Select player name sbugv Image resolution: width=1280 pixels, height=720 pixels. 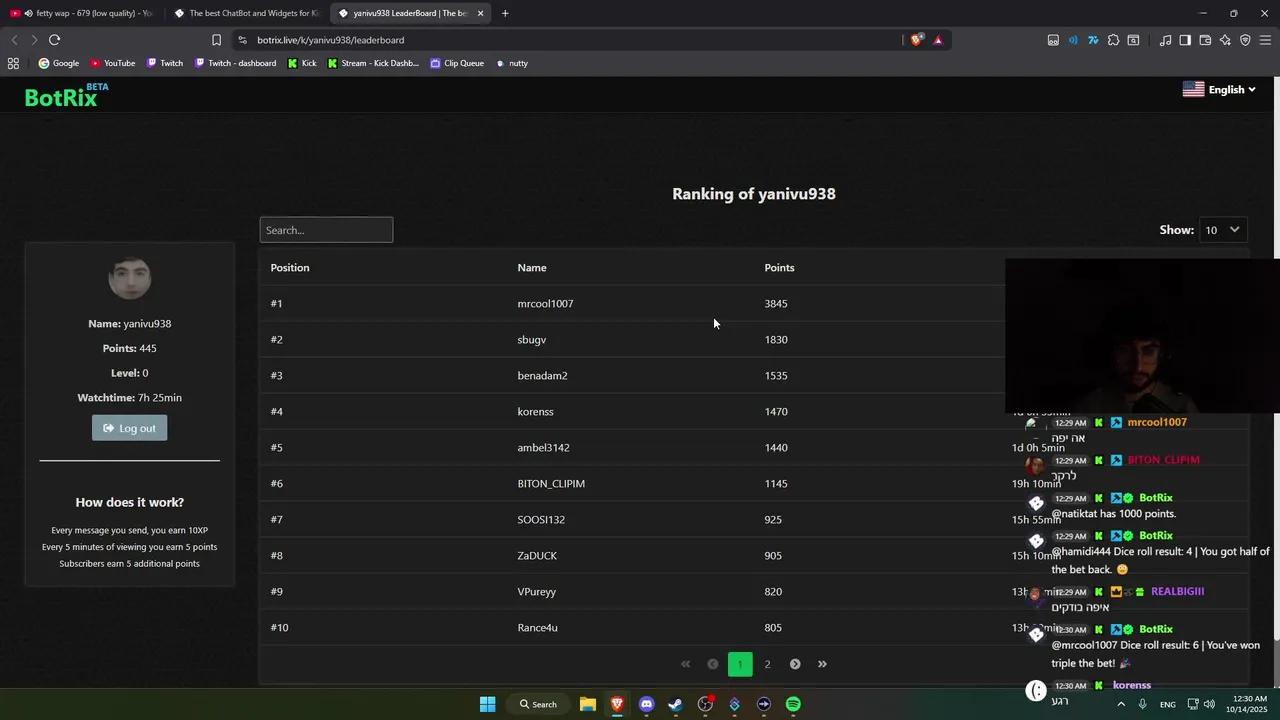point(531,340)
